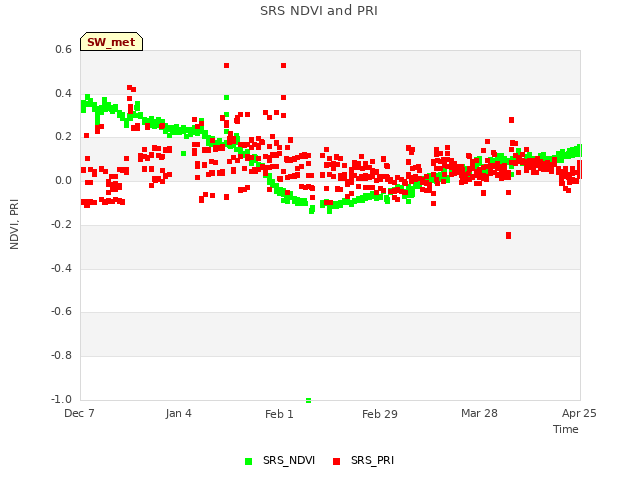Viewport: 640px width, 480px height.
Task: Click the Time x-axis title
Action: (x=566, y=429)
